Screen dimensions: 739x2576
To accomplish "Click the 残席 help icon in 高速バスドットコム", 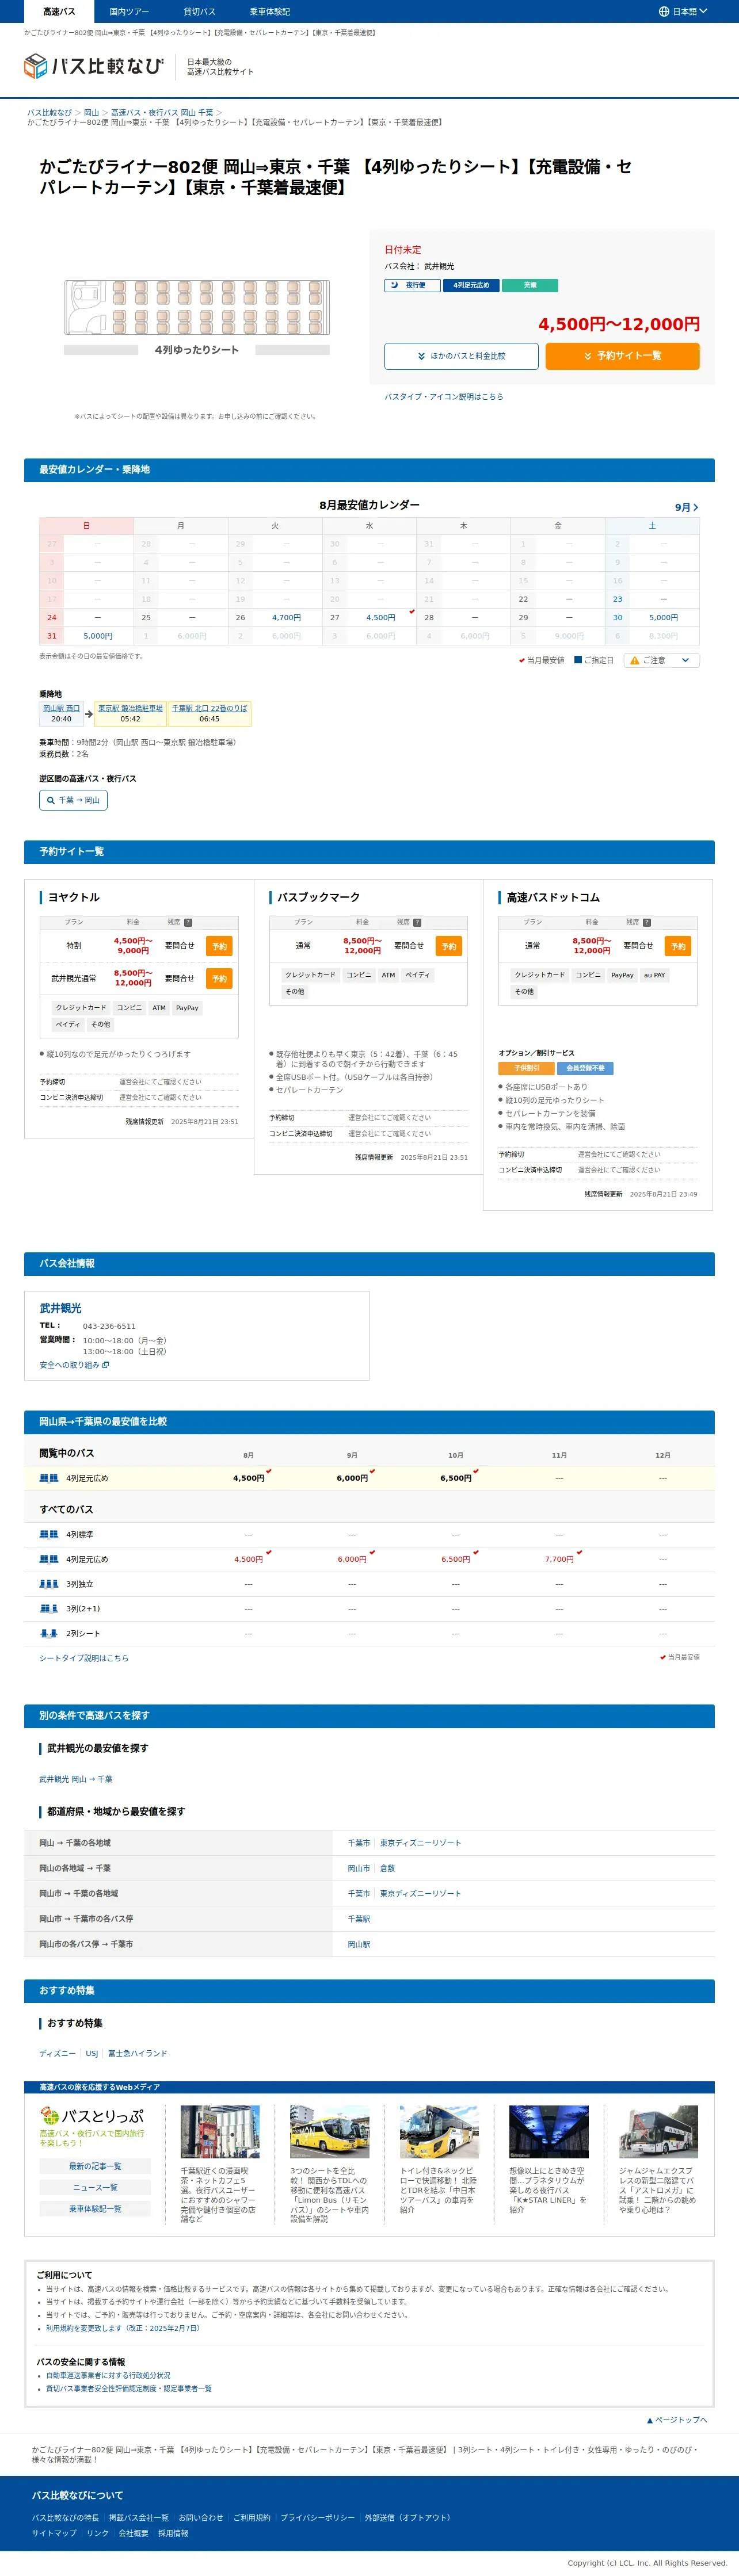I will (x=646, y=922).
